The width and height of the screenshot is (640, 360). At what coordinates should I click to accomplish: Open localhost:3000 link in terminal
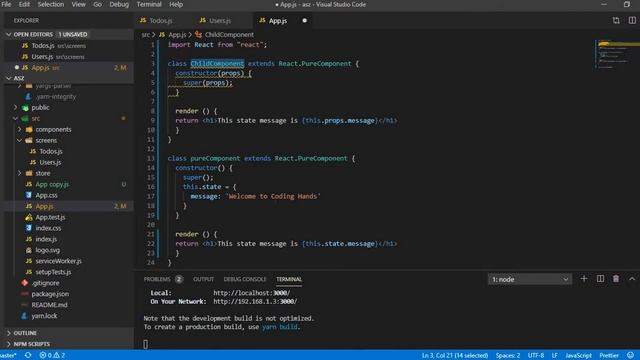(251, 293)
